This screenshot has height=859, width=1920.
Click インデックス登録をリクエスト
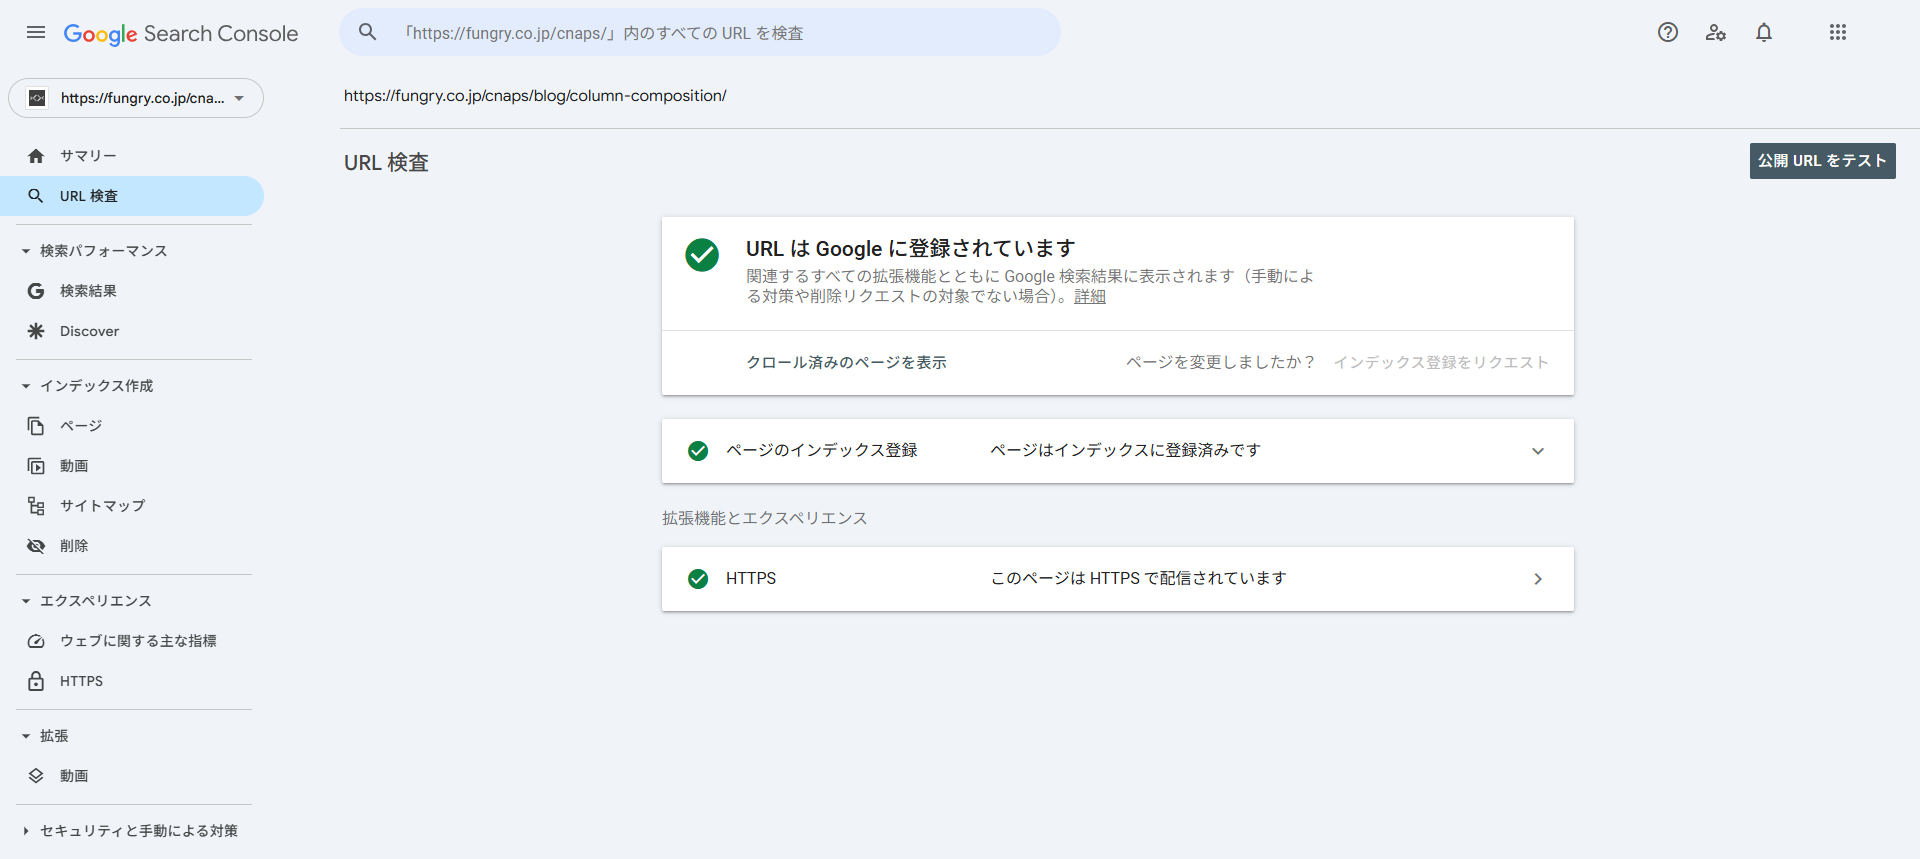[x=1441, y=362]
